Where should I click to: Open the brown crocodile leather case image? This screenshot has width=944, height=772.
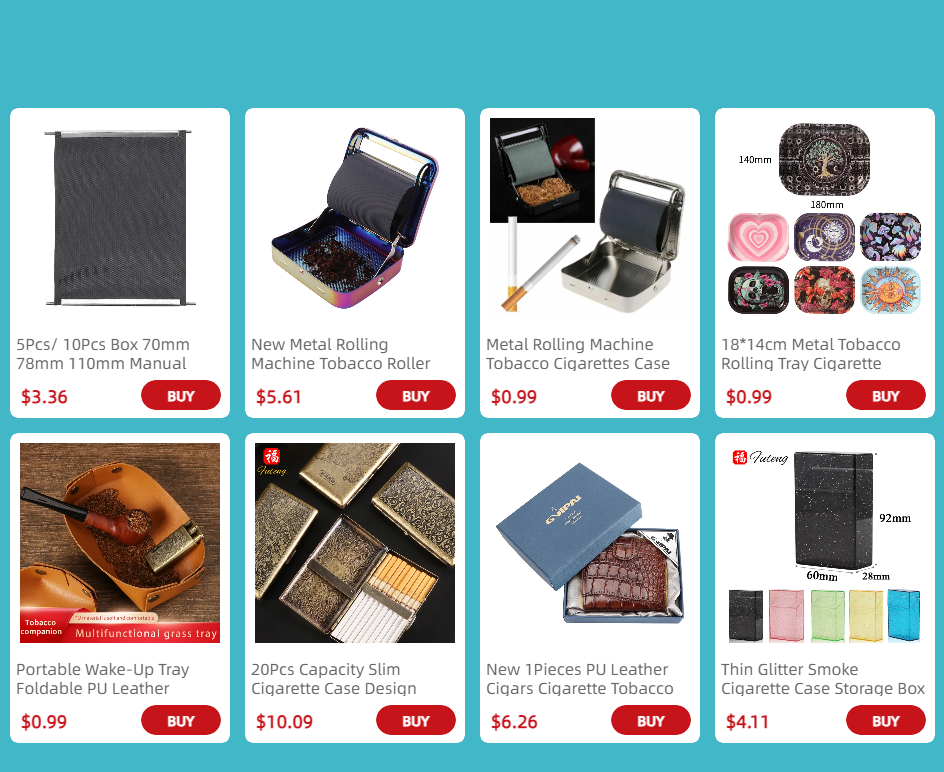[590, 543]
